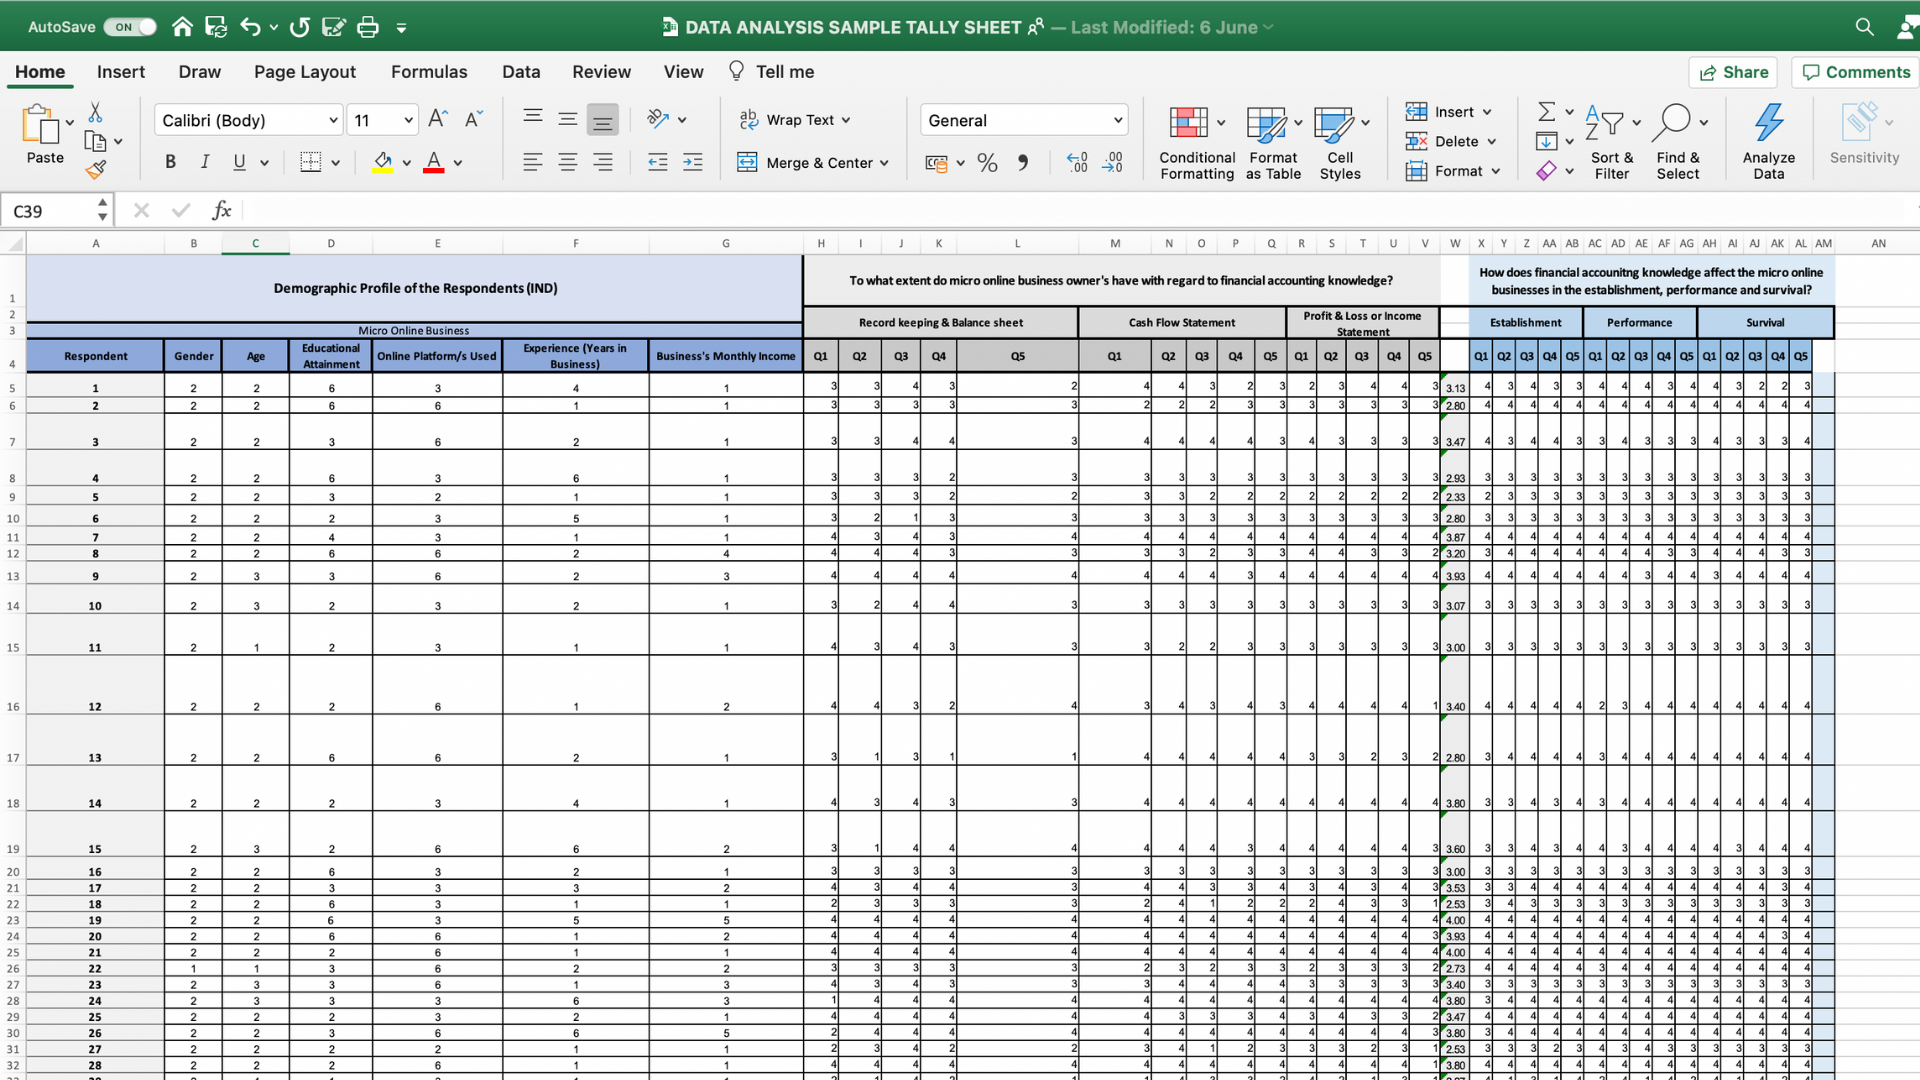Viewport: 1920px width, 1080px height.
Task: Switch to the Insert tab
Action: 121,72
